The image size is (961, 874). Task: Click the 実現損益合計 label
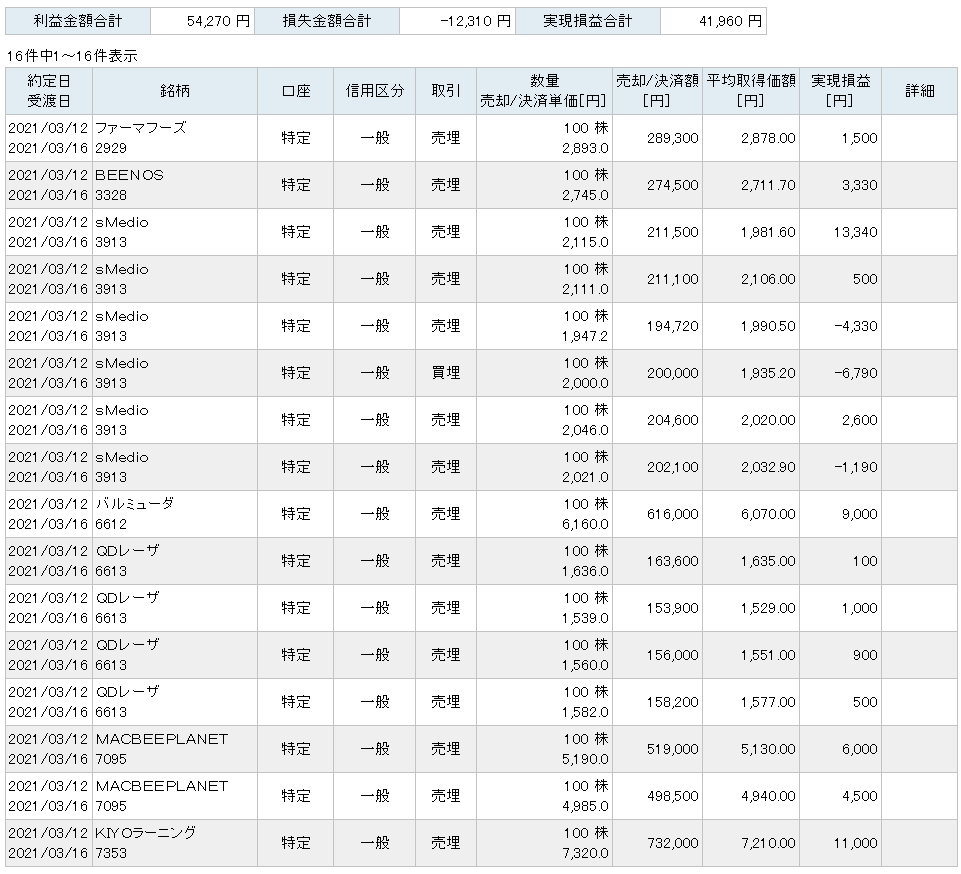point(588,21)
